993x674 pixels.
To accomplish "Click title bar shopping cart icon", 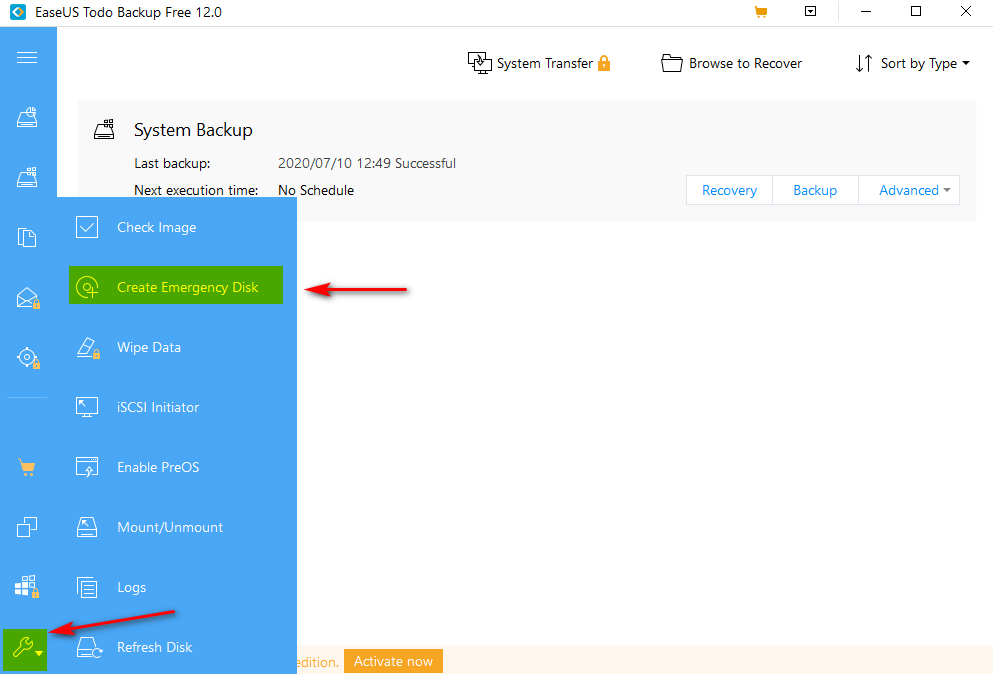I will (x=761, y=11).
